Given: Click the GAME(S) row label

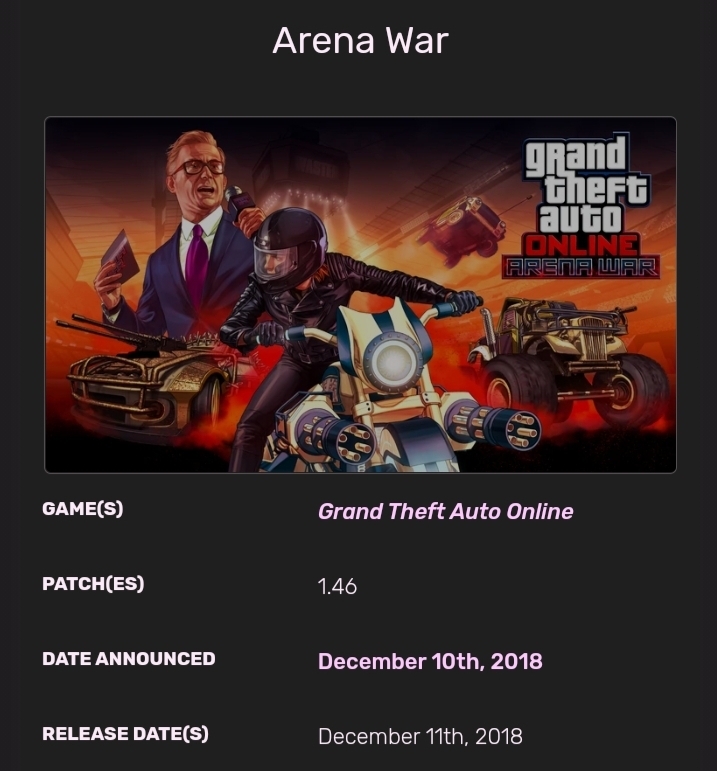Looking at the screenshot, I should click(83, 509).
